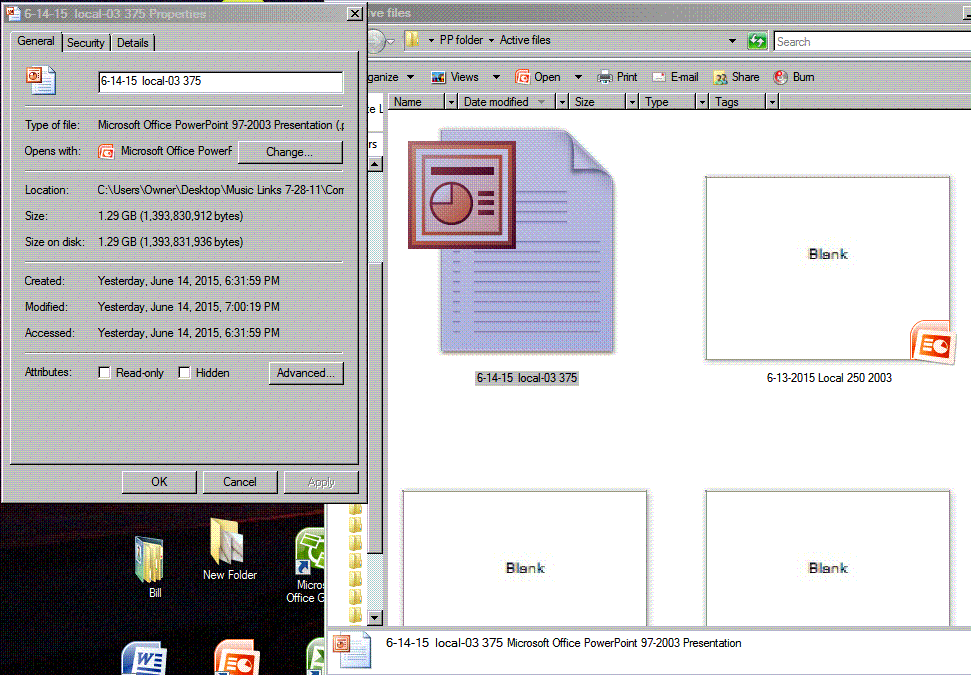971x675 pixels.
Task: Click the Views icon in Explorer toolbar
Action: tap(438, 77)
